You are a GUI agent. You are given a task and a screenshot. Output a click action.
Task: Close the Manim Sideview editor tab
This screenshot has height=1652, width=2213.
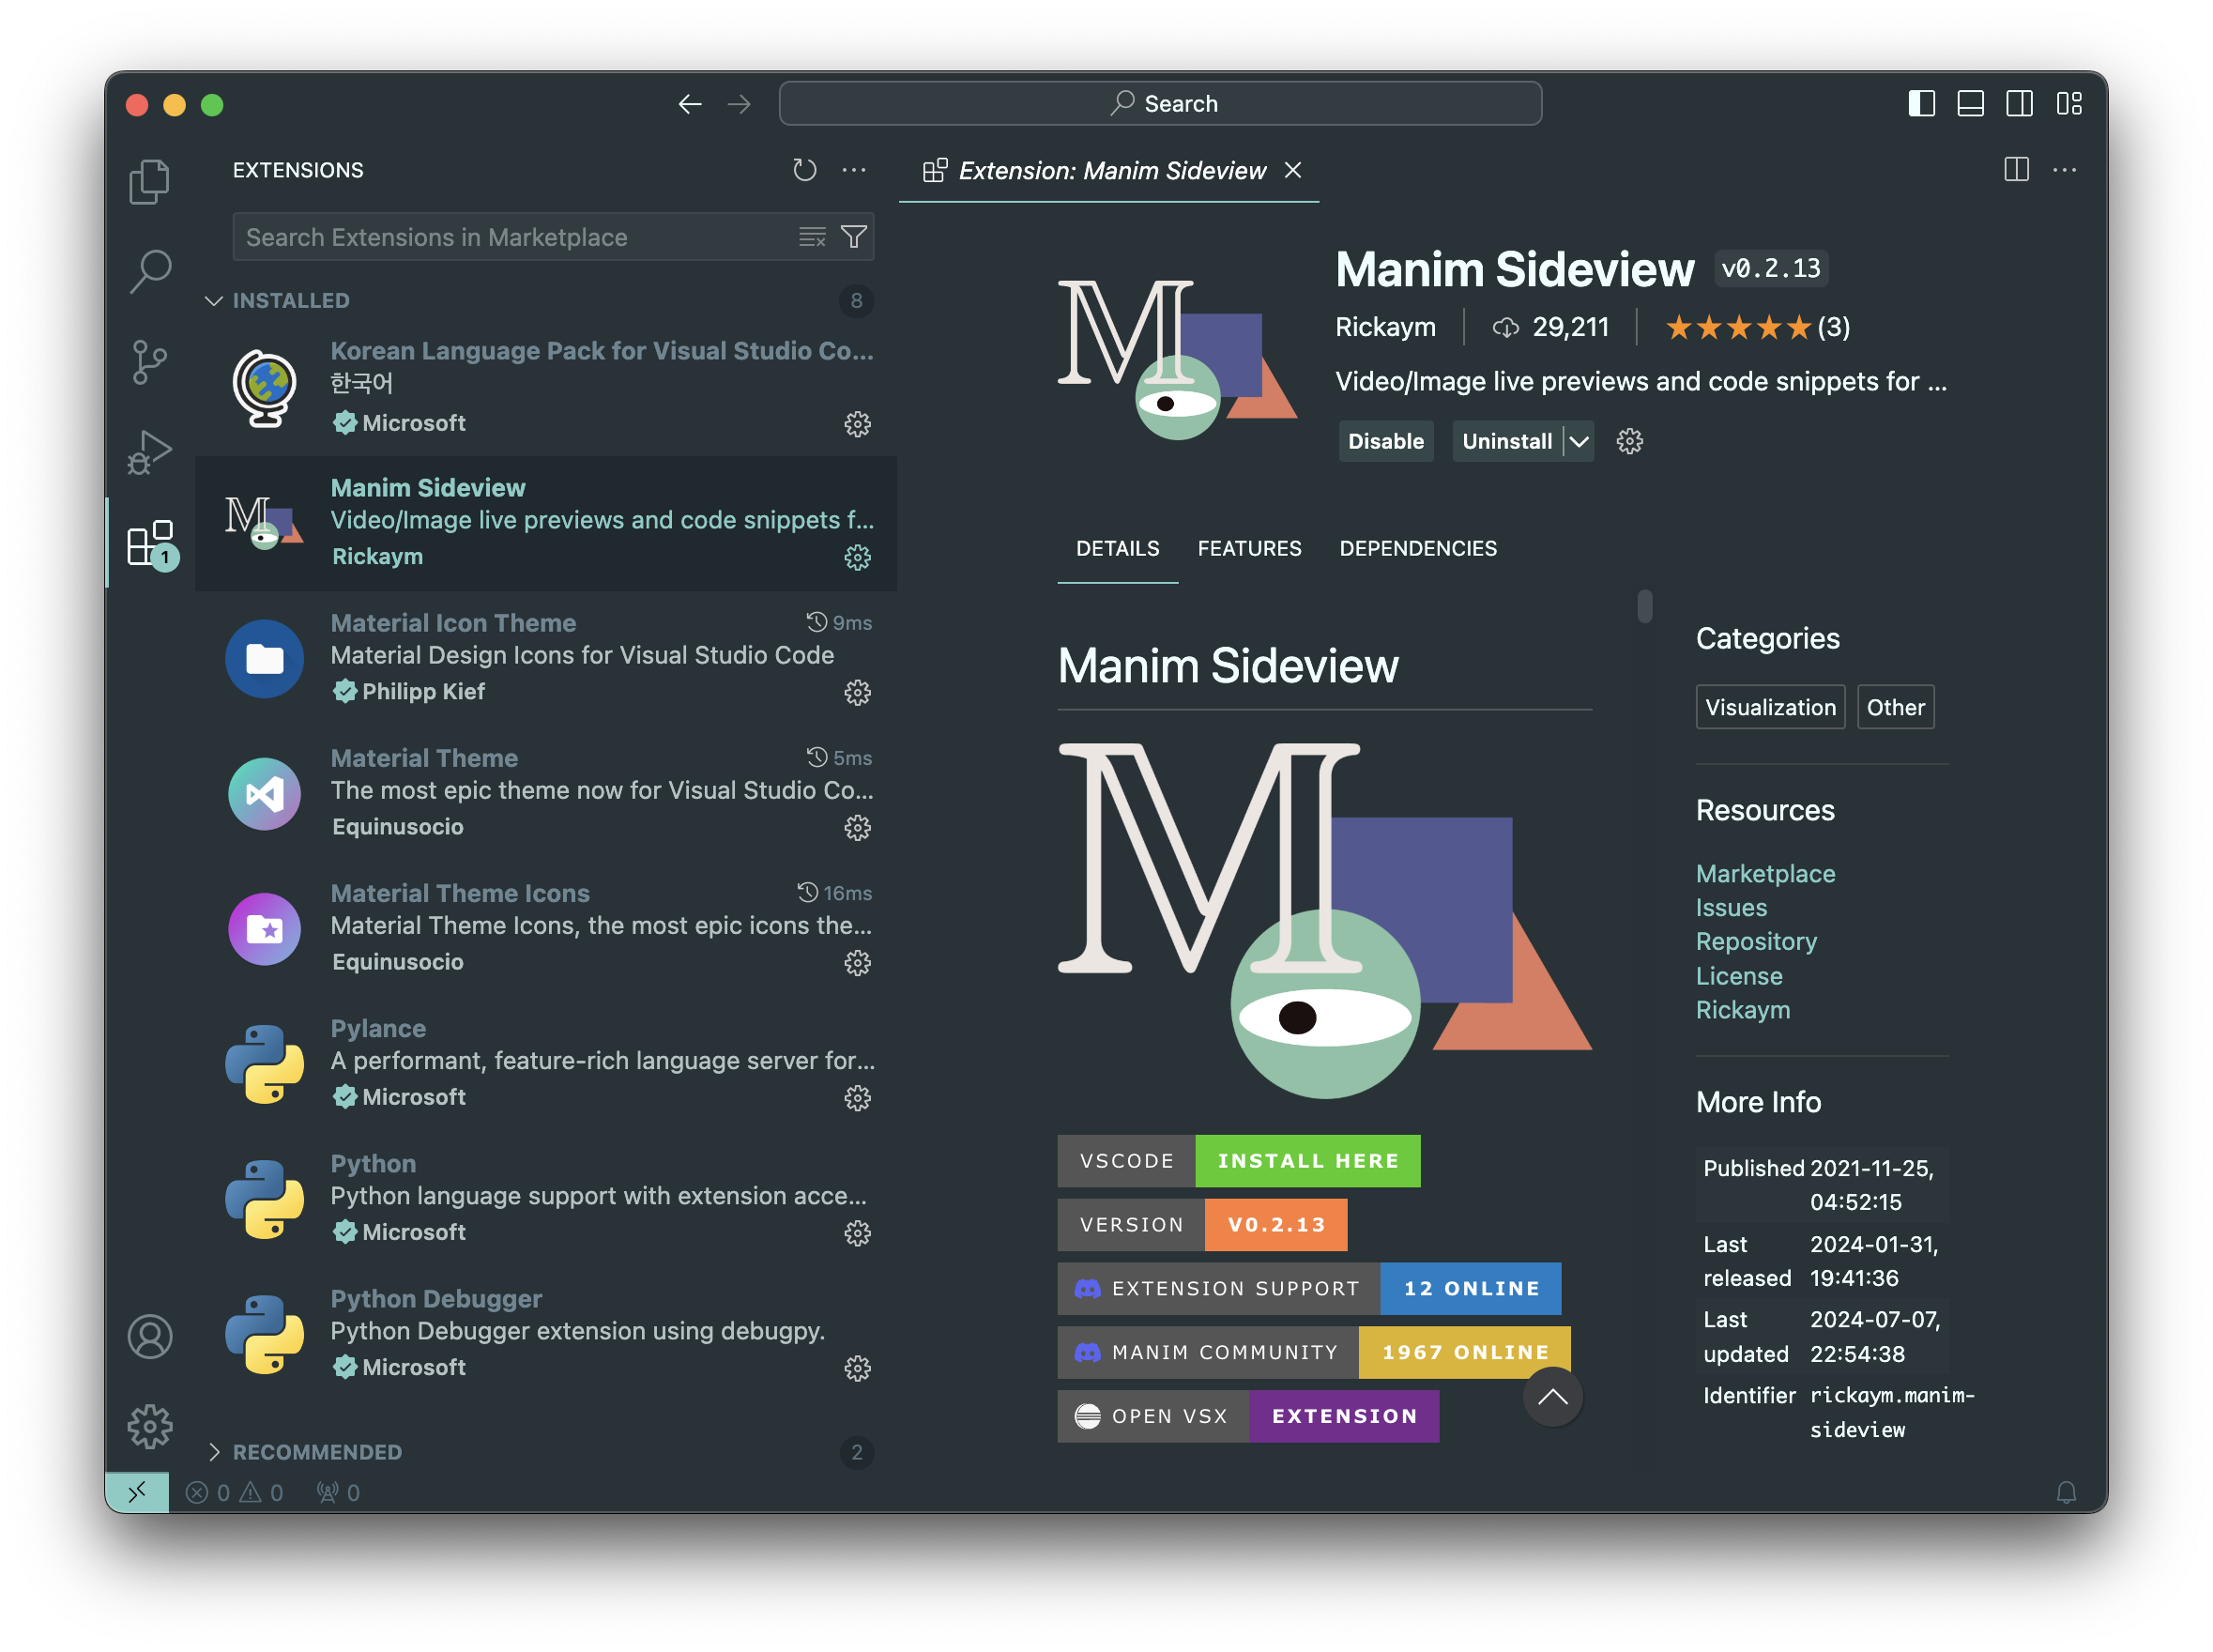point(1292,170)
